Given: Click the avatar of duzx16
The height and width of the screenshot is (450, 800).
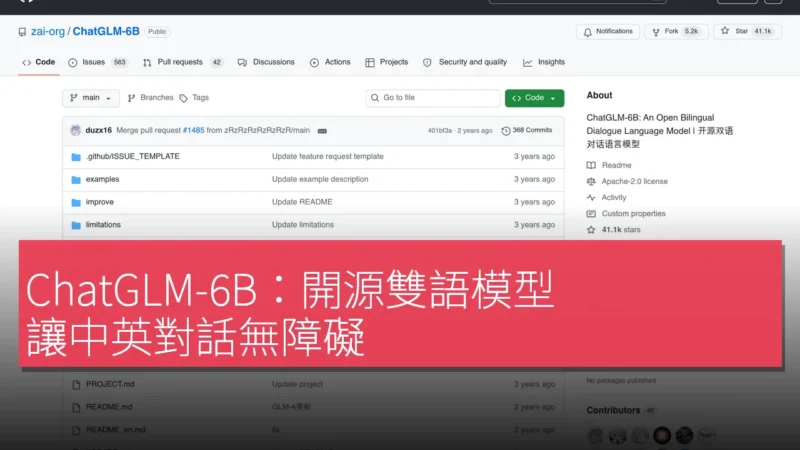Looking at the screenshot, I should 76,131.
